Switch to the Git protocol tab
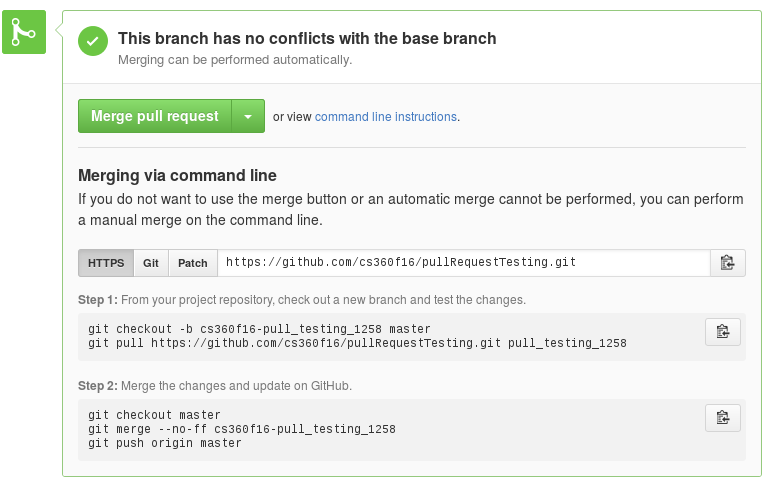This screenshot has height=484, width=765. 151,263
